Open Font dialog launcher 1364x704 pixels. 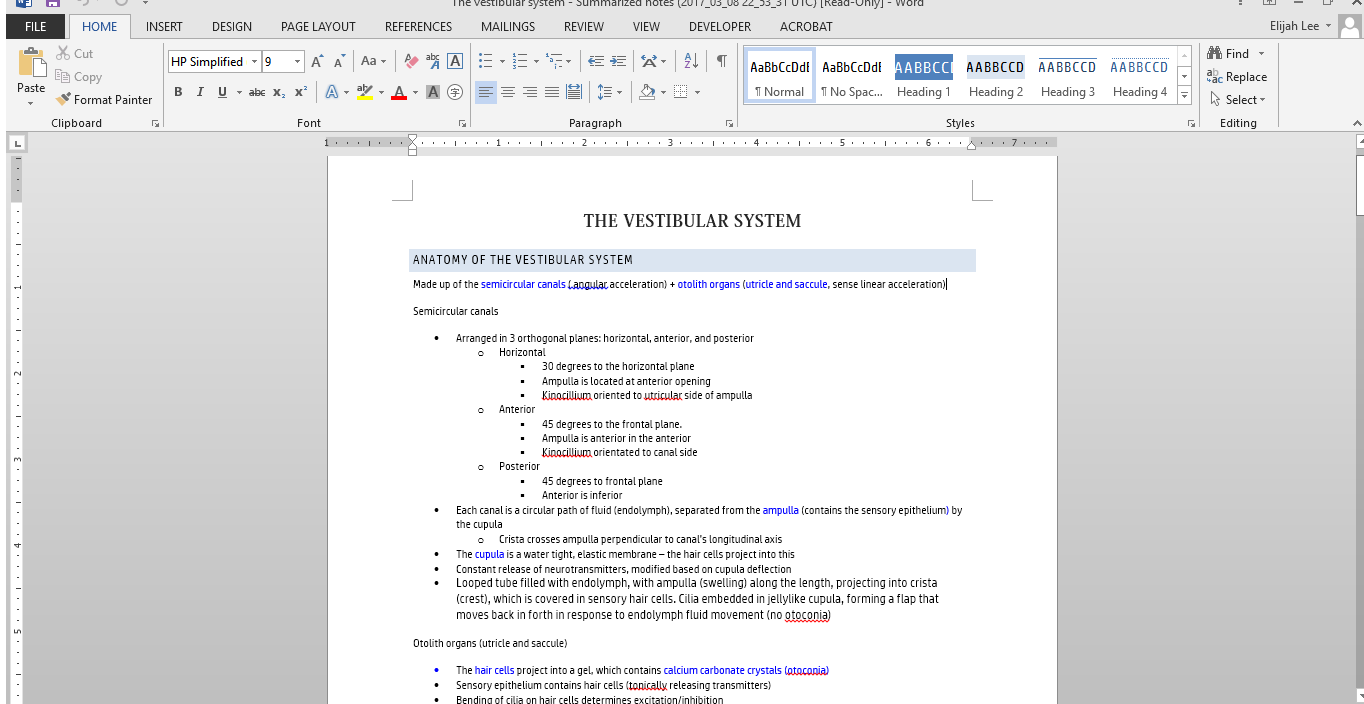pos(462,123)
